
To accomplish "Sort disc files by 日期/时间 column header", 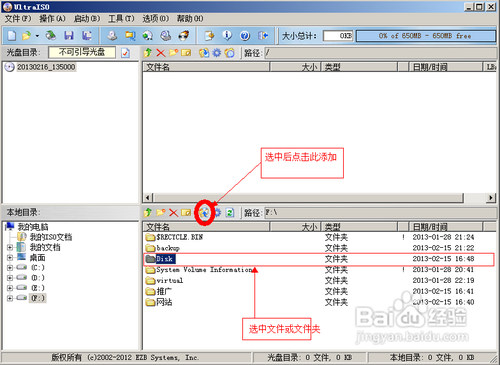I will (x=446, y=67).
